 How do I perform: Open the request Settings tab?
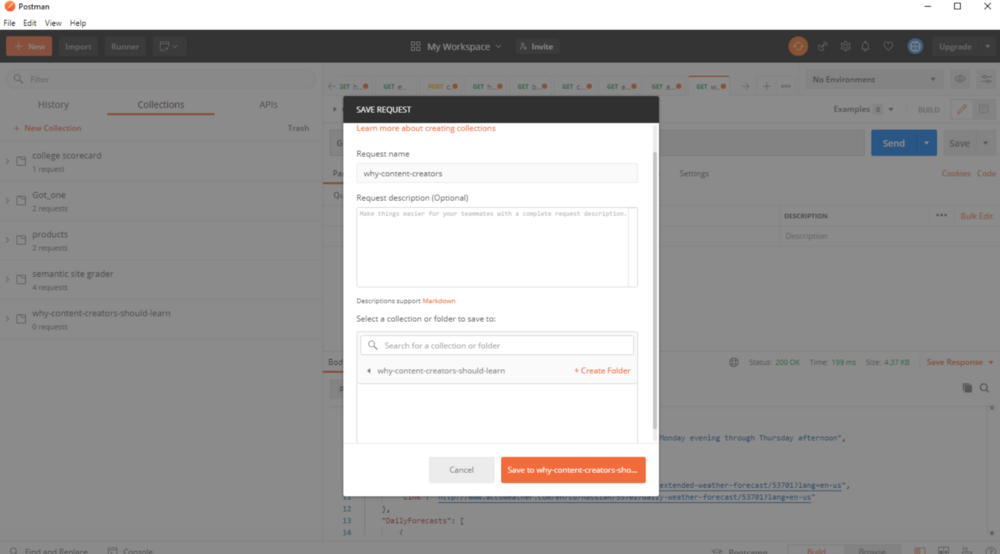694,173
